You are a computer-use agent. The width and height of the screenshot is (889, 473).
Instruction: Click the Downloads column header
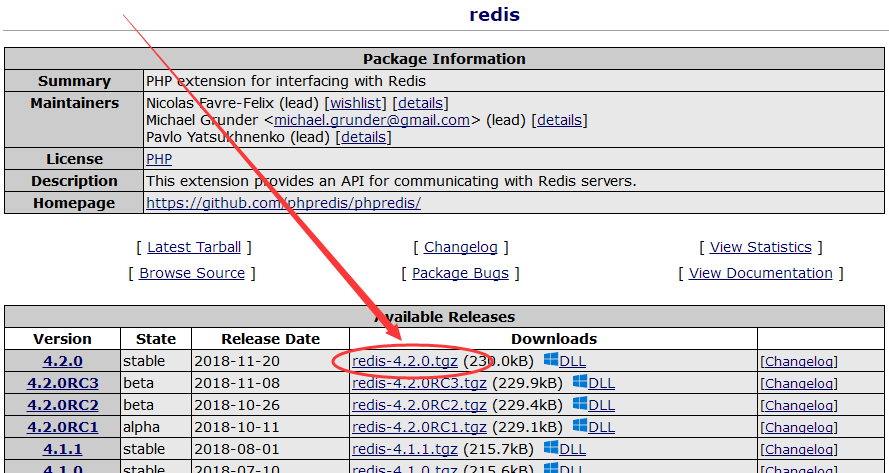coord(554,339)
